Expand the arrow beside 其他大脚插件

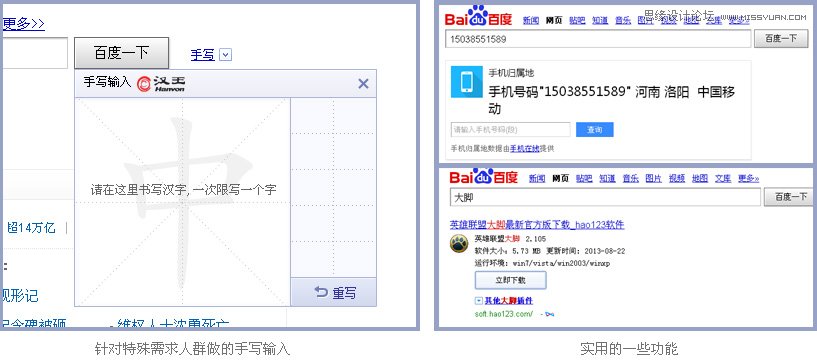coord(478,301)
